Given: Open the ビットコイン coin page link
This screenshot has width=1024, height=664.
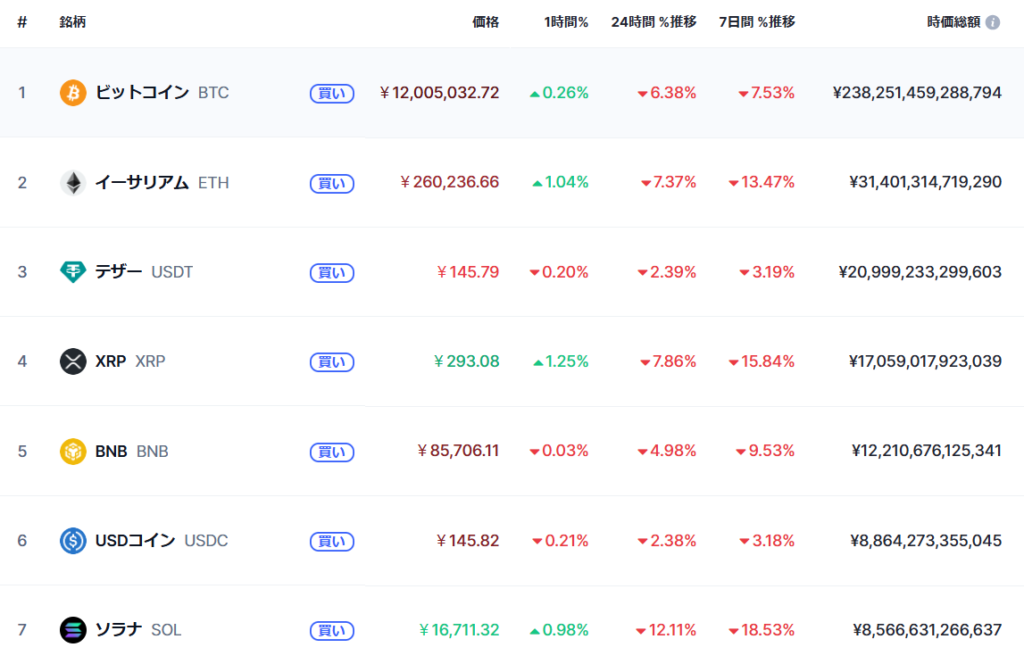Looking at the screenshot, I should point(142,93).
